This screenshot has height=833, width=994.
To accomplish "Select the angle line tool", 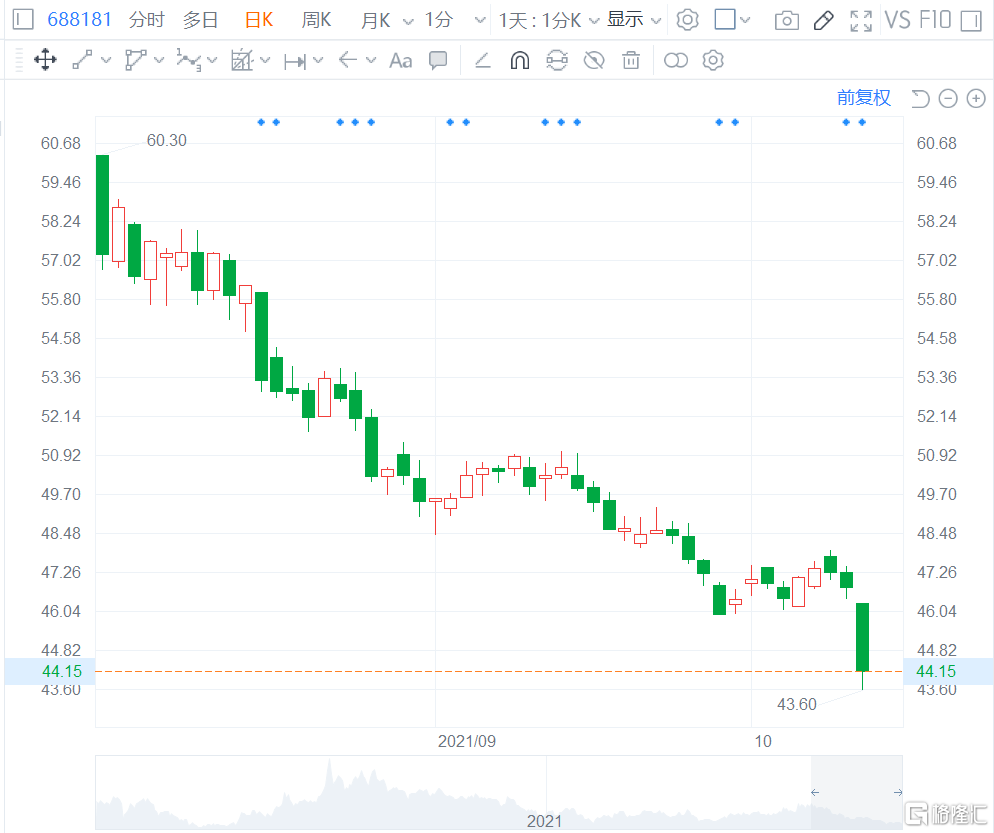I will tap(483, 60).
